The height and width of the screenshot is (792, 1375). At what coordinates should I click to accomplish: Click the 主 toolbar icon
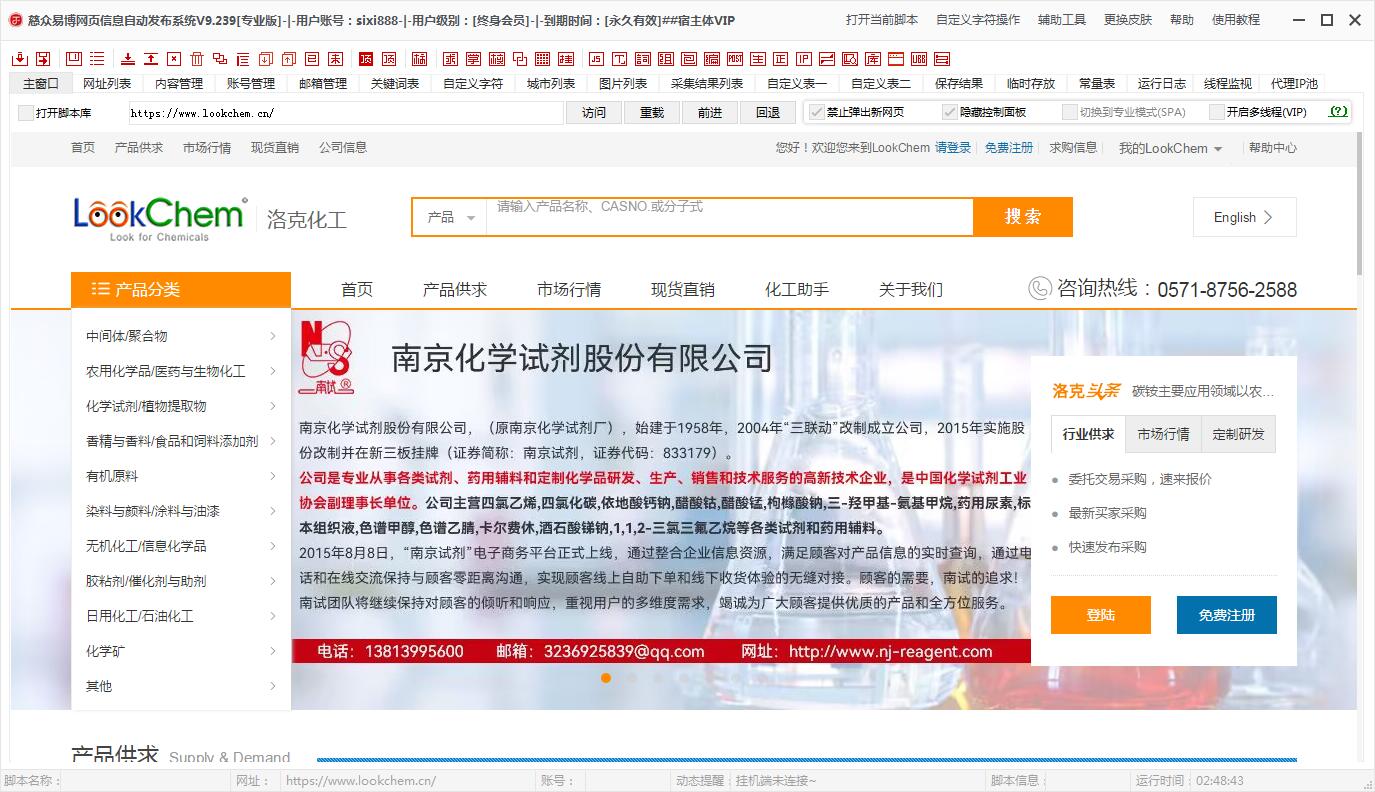coord(758,59)
